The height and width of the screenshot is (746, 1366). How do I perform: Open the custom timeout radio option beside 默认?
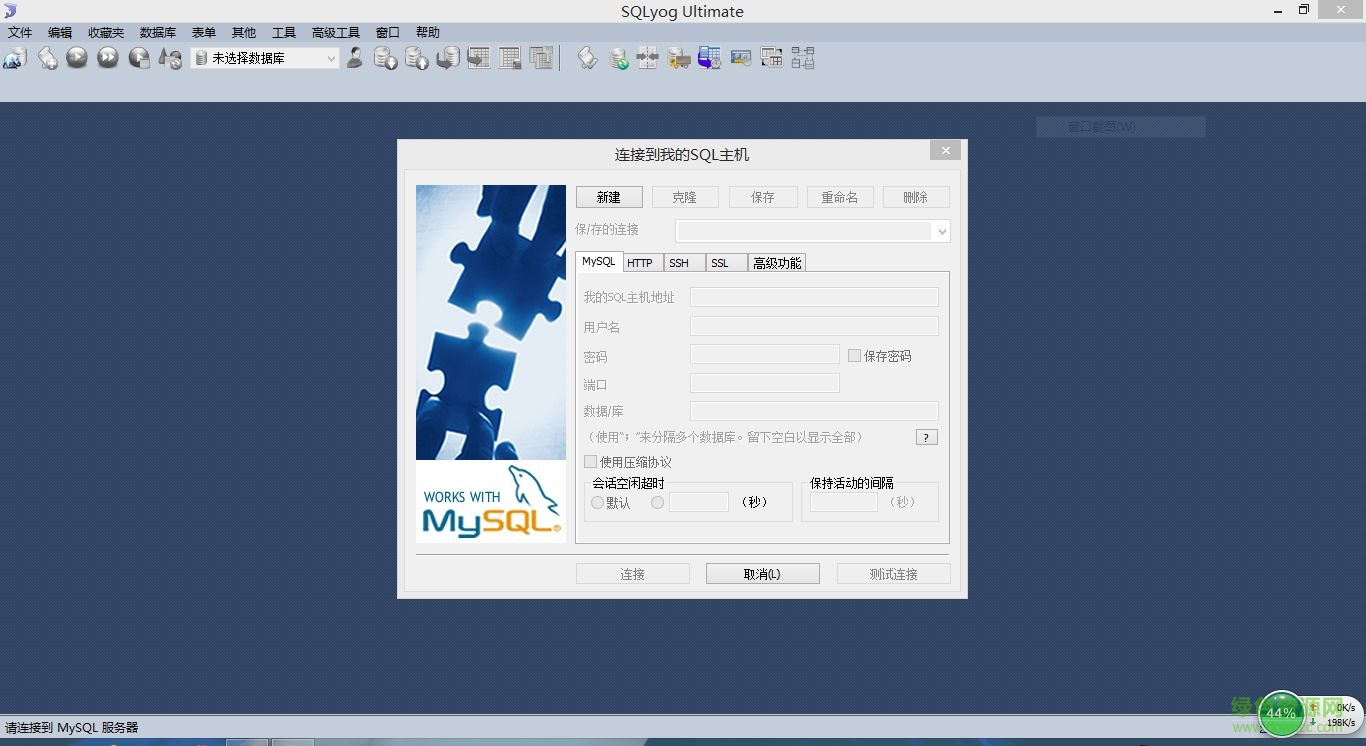pyautogui.click(x=657, y=503)
